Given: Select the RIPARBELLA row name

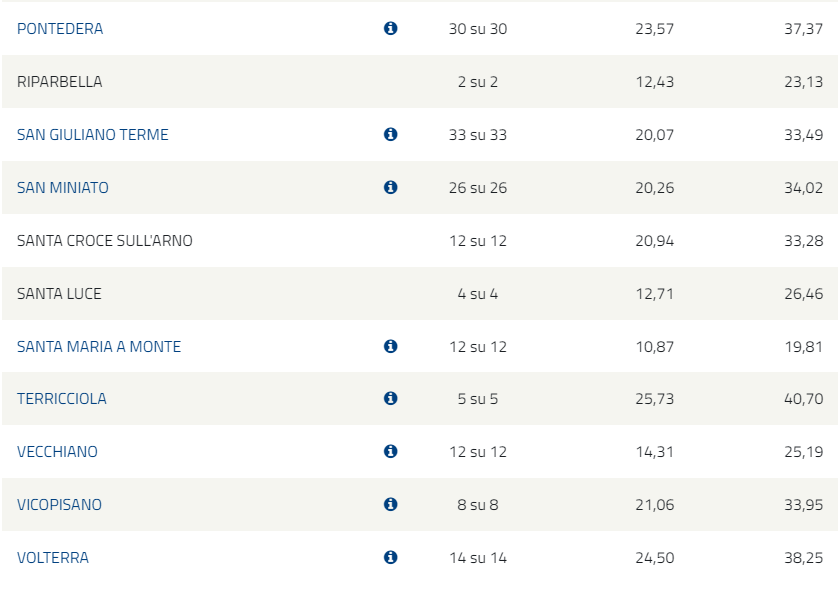Looking at the screenshot, I should pos(59,81).
